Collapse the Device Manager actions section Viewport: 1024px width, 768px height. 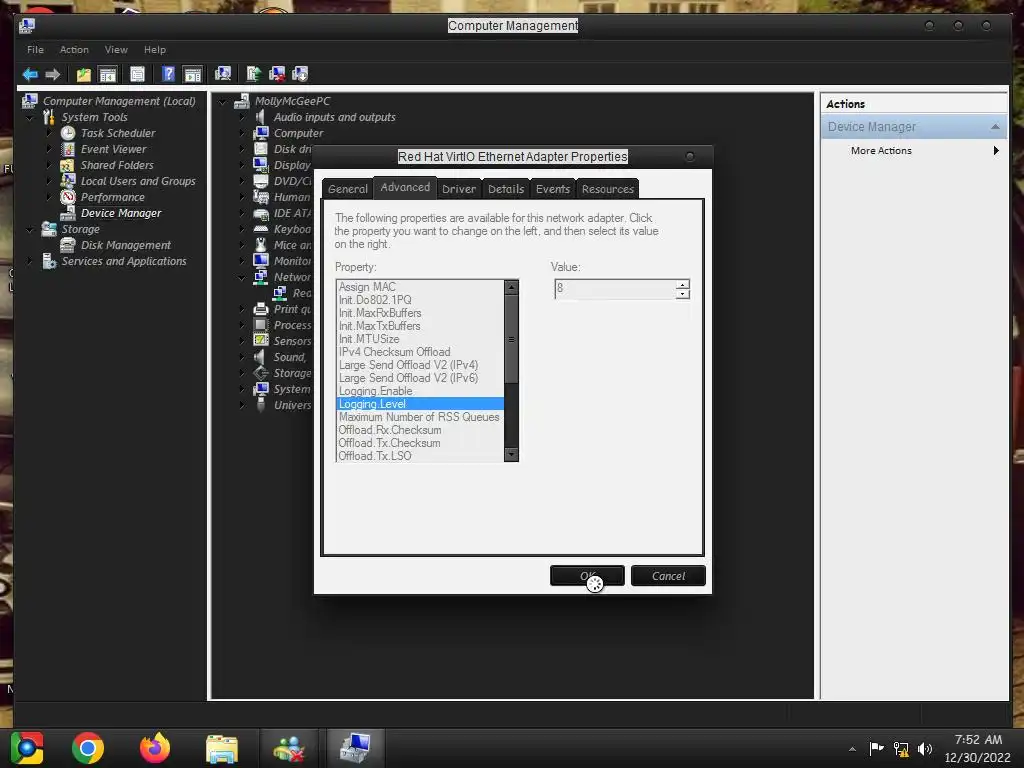[995, 127]
